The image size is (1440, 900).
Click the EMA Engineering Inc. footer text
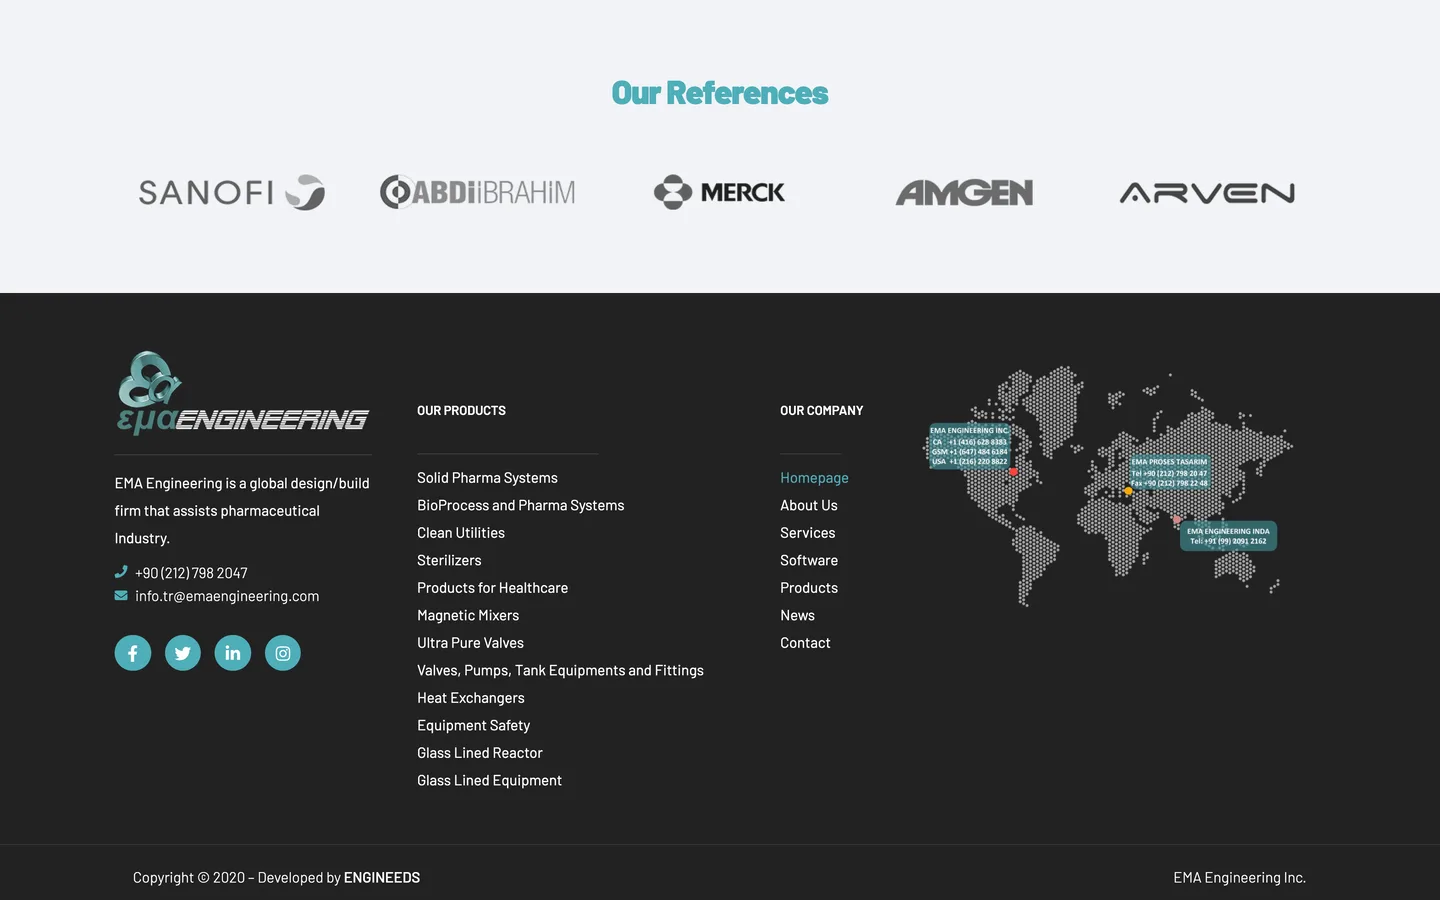pyautogui.click(x=1239, y=878)
